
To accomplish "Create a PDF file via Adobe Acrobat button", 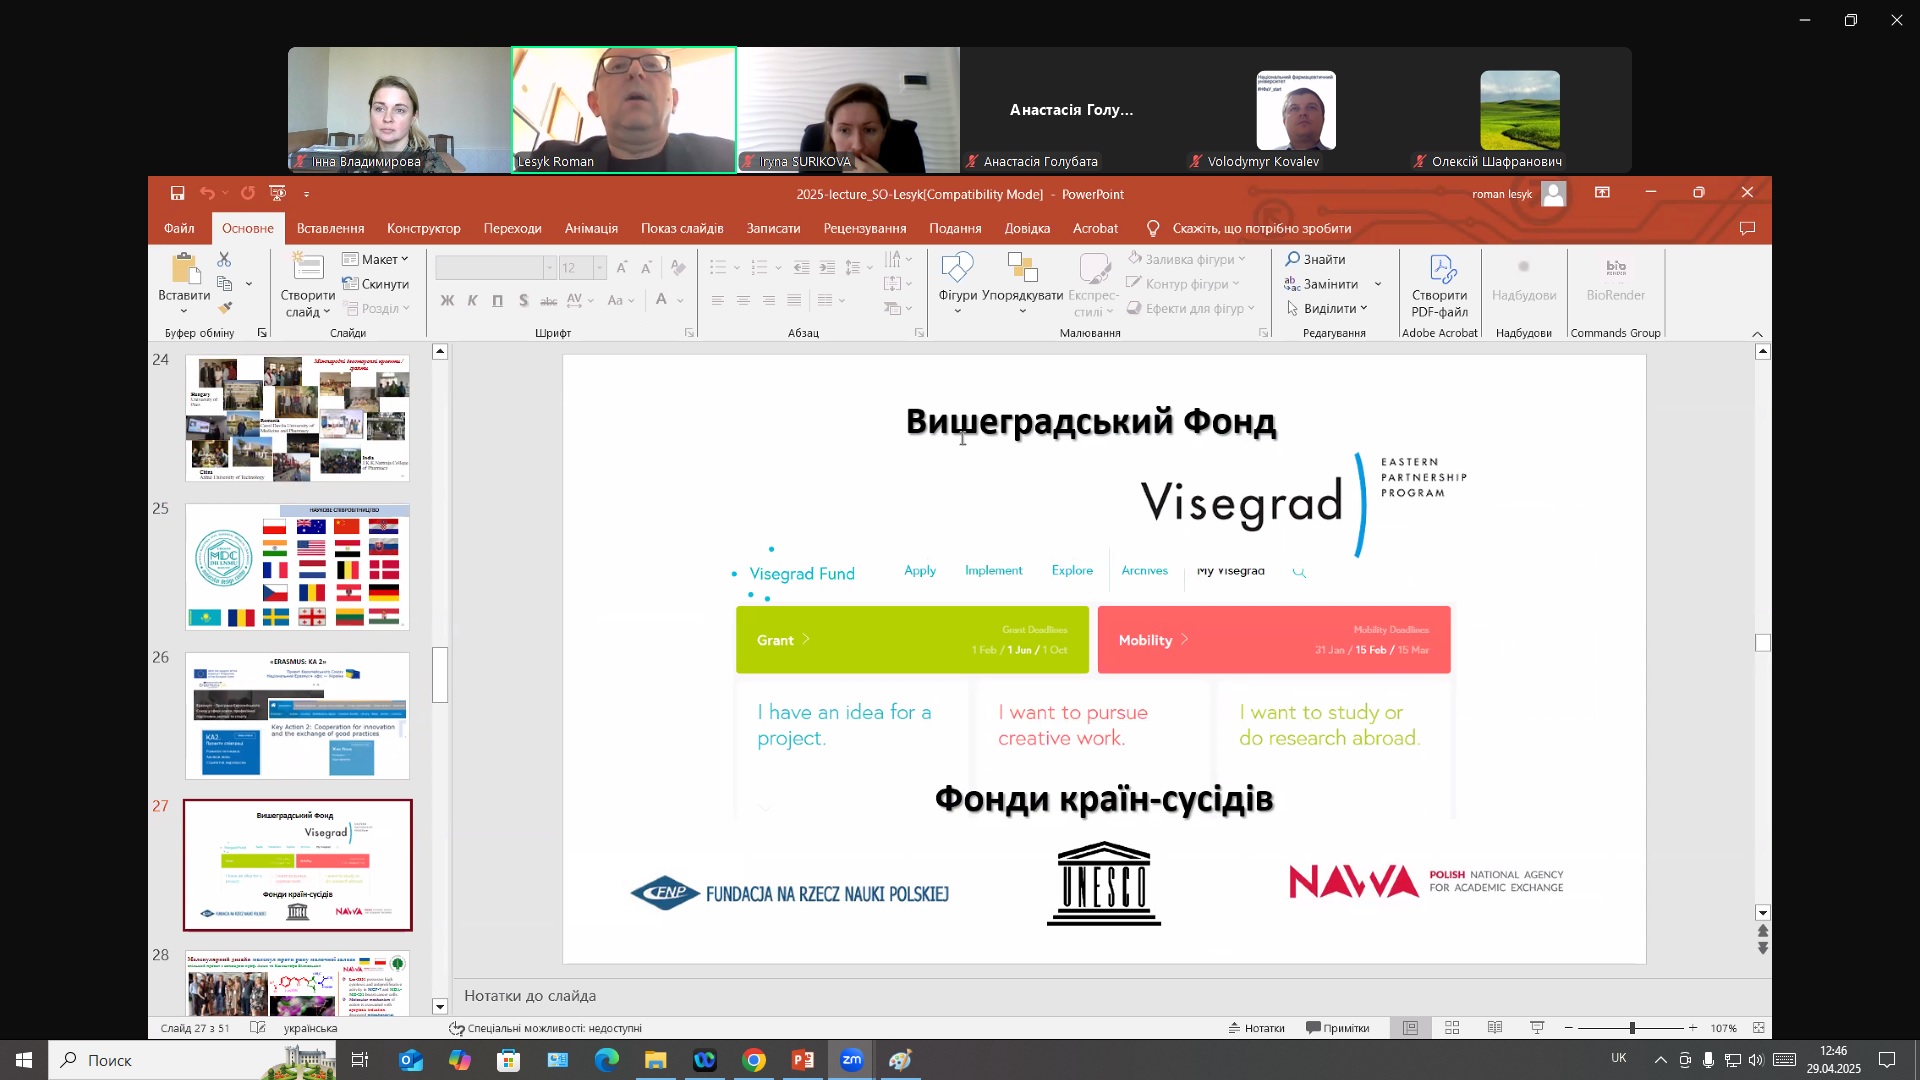I will tap(1439, 286).
